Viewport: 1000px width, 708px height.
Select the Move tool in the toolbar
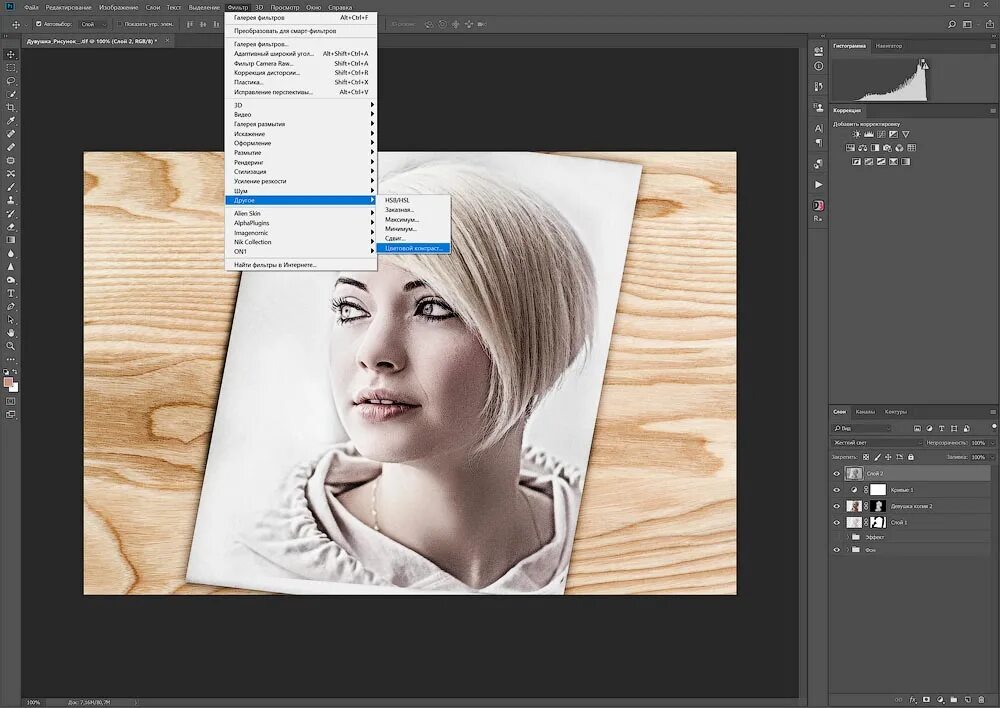click(x=11, y=54)
